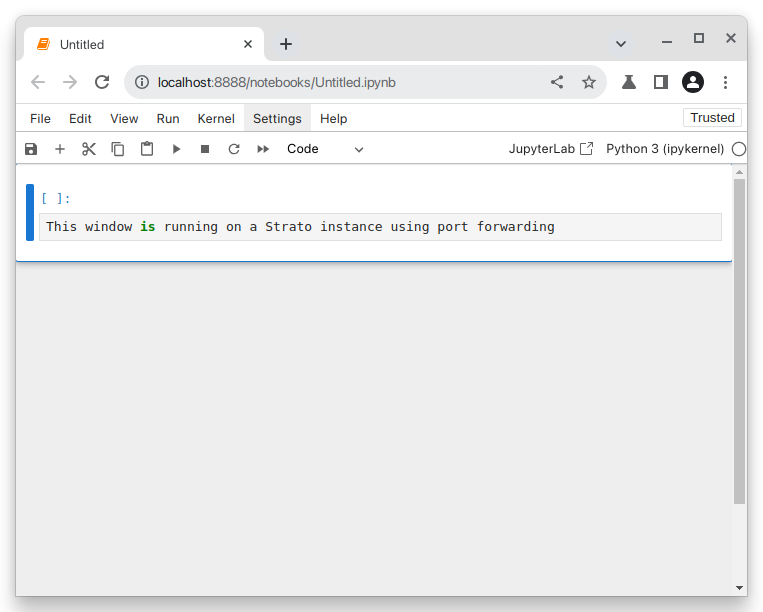Open notebook in JupyterLab
This screenshot has height=612, width=763.
tap(551, 149)
